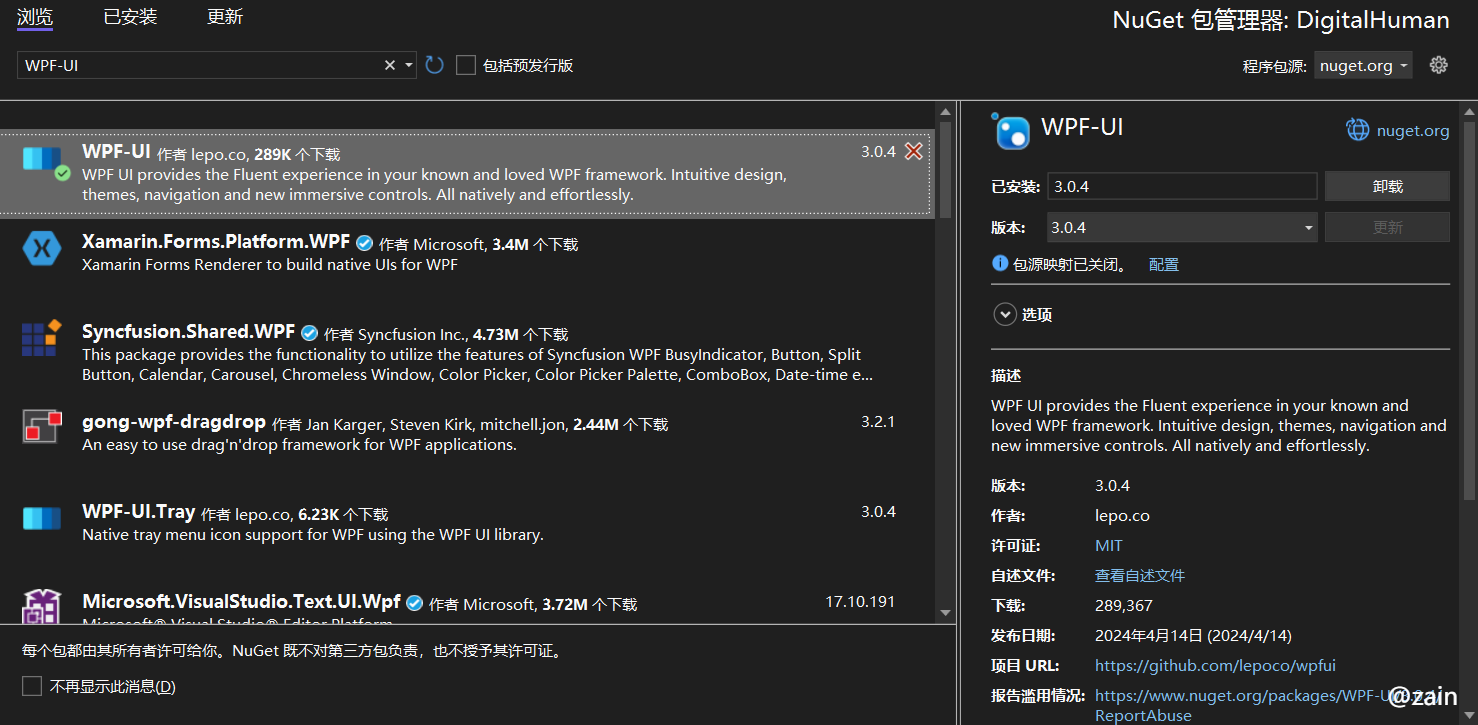
Task: Select the Syncfusion.Shared.WPF package title
Action: tap(189, 331)
